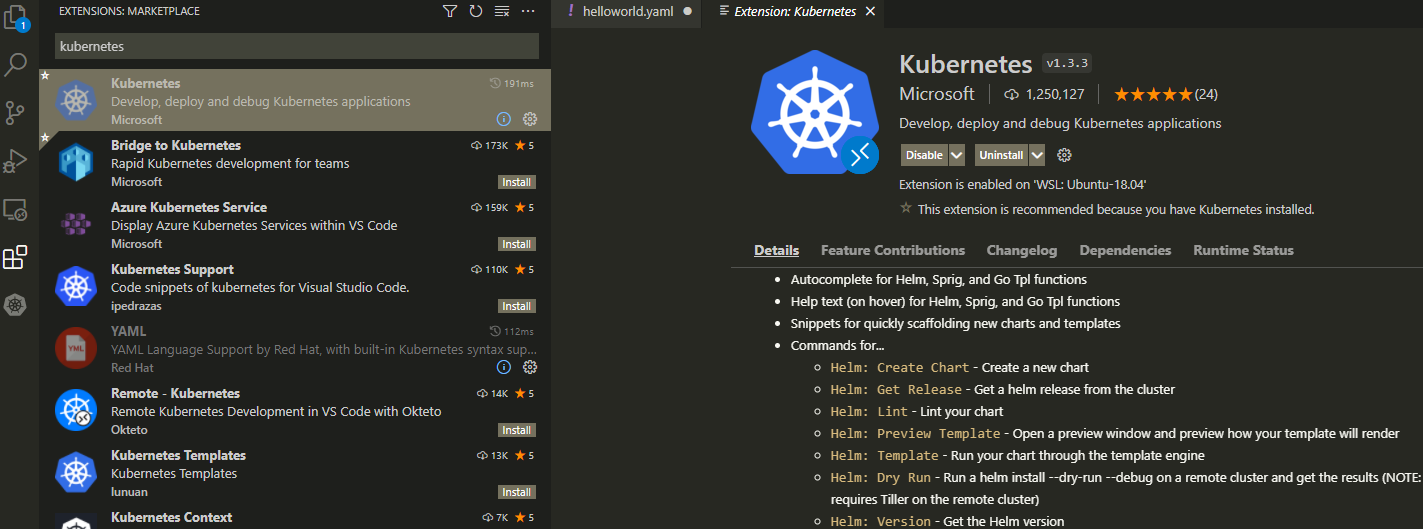
Task: Click the gear icon beside Uninstall button
Action: pyautogui.click(x=1064, y=155)
